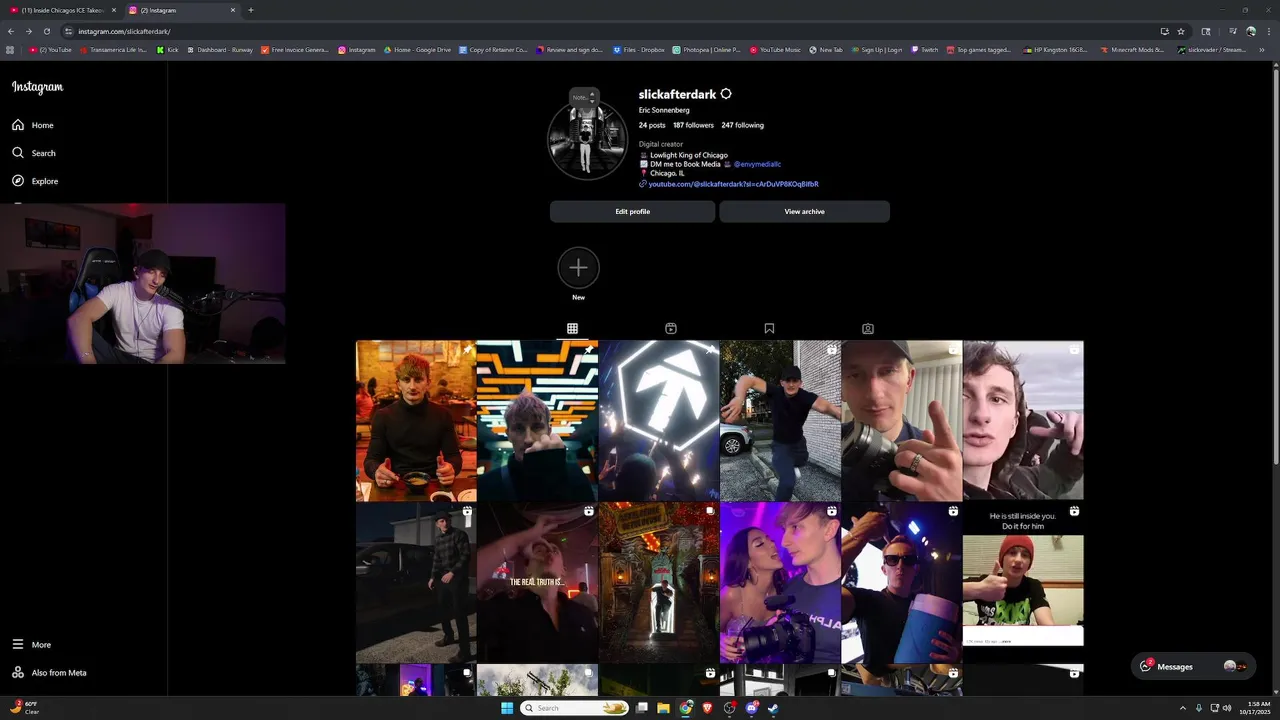
Task: Bookmark this page with star icon
Action: (1181, 31)
